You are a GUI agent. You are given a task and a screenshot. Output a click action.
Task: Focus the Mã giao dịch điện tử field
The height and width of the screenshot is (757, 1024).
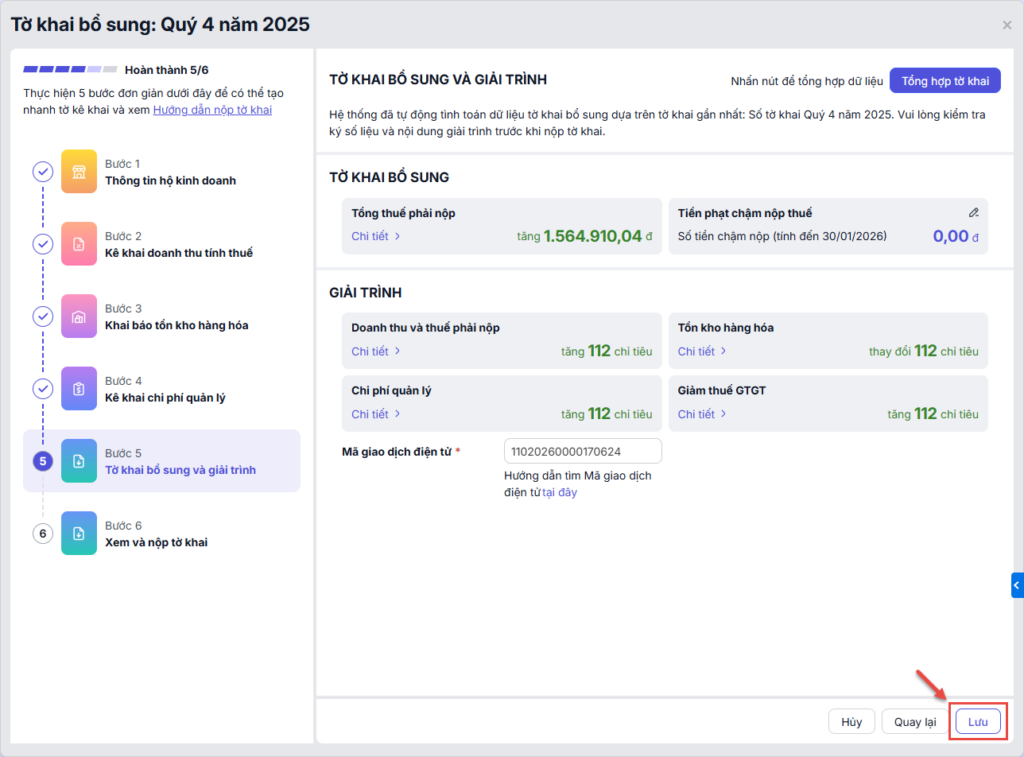point(583,452)
